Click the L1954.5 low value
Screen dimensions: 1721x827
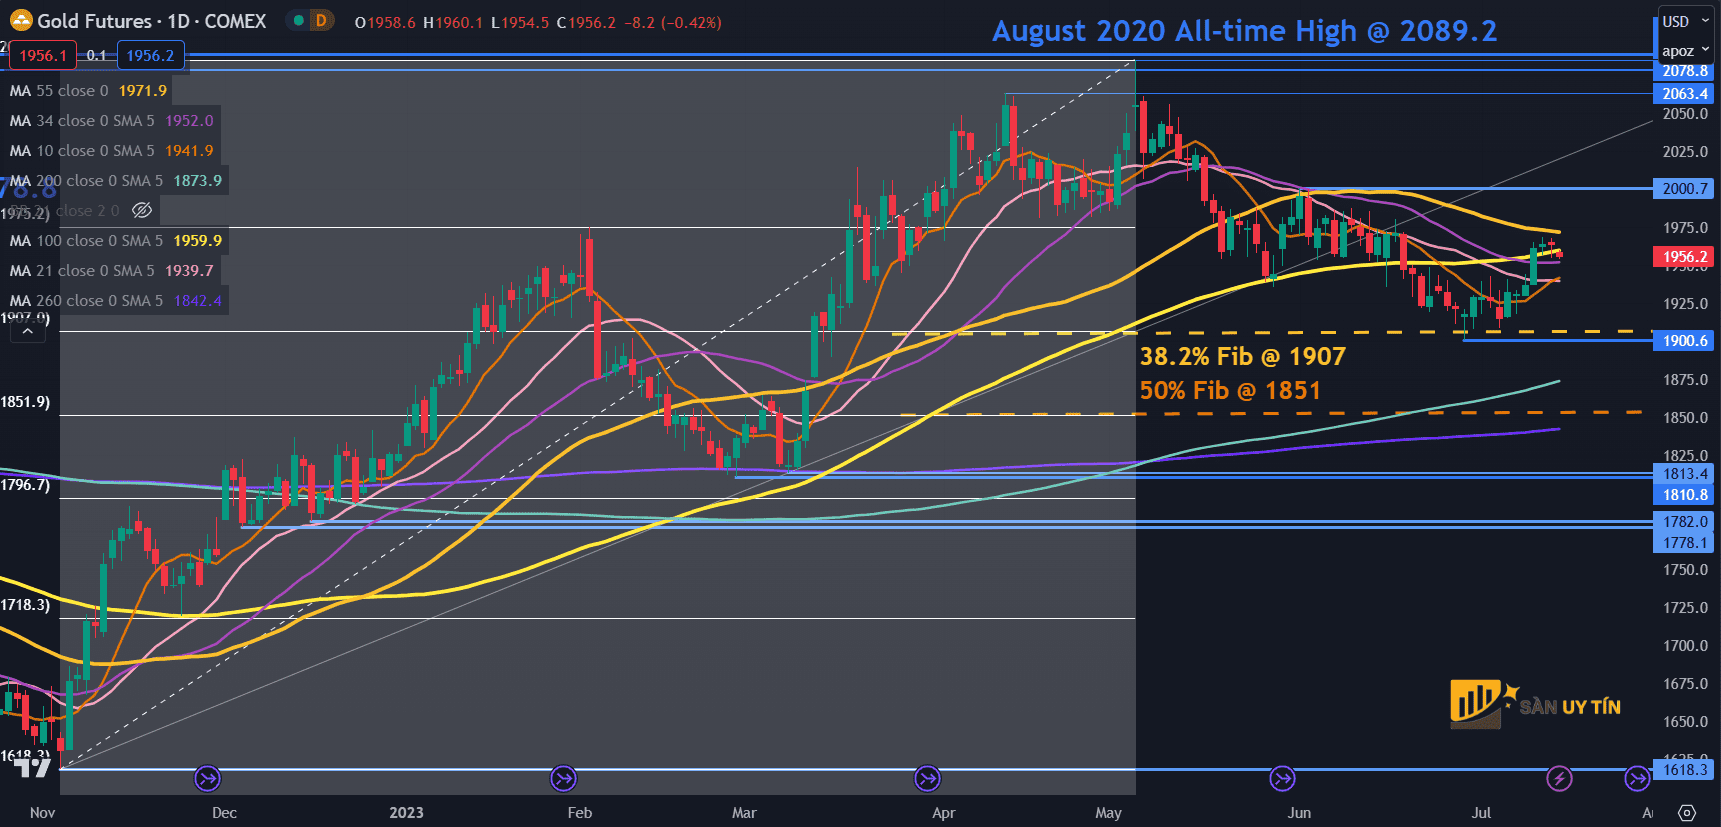click(520, 22)
